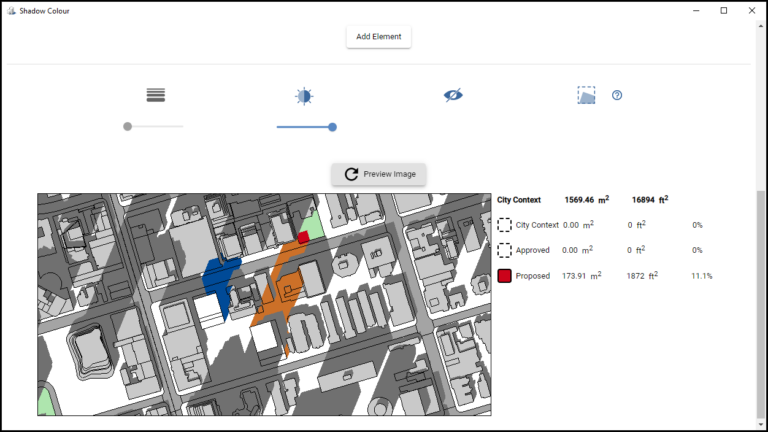Click the dashed Approved swatch box
This screenshot has width=768, height=432.
tap(504, 250)
